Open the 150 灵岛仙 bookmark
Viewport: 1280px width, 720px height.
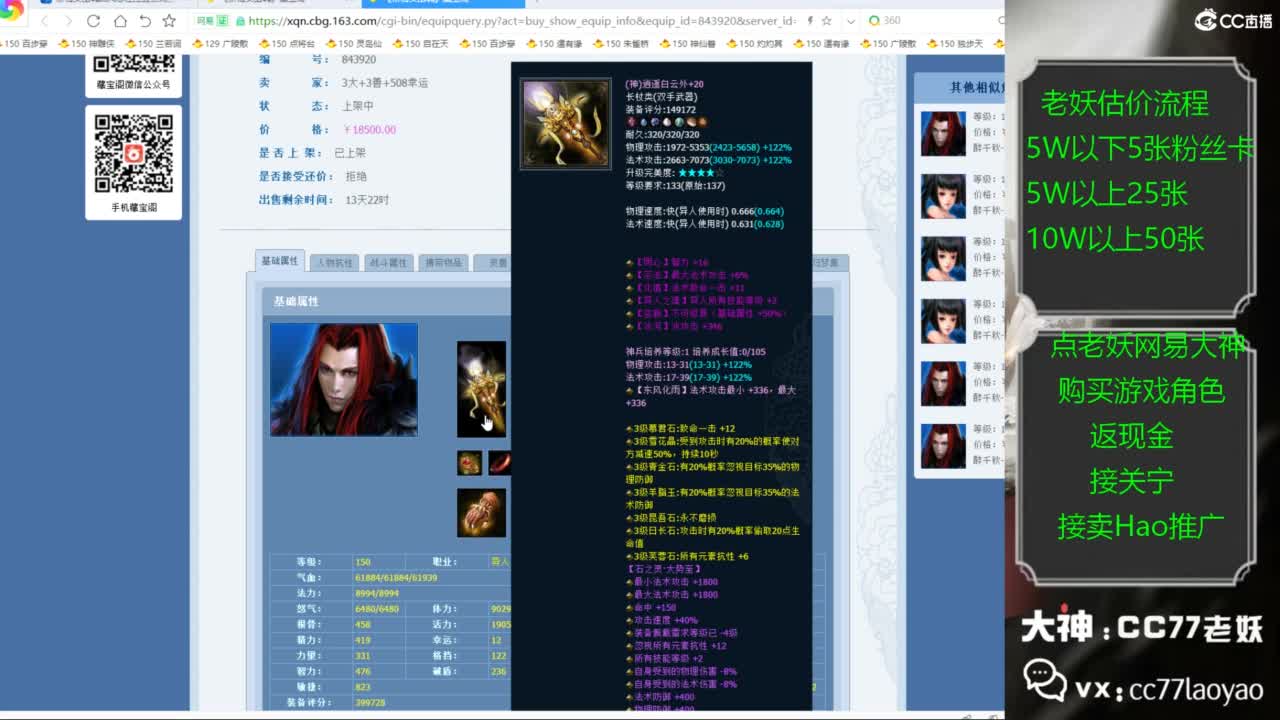click(x=354, y=44)
